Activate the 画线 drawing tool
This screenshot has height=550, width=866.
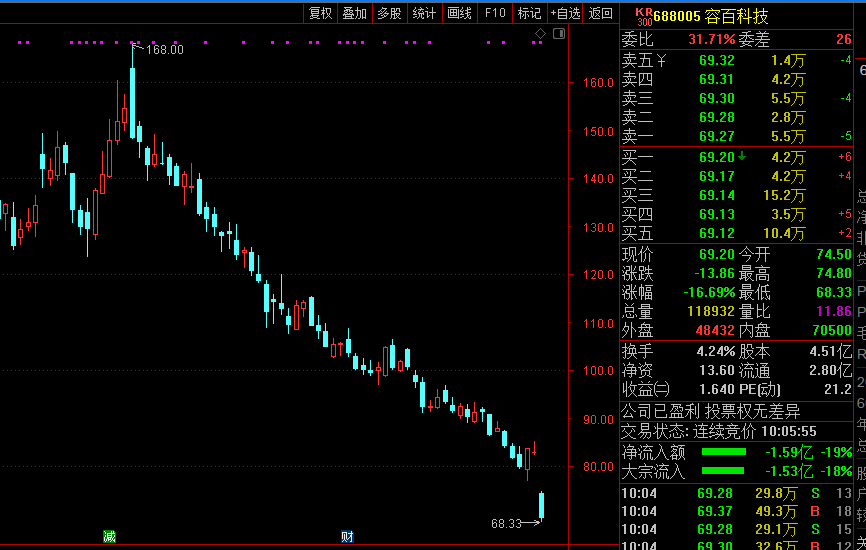tap(460, 13)
